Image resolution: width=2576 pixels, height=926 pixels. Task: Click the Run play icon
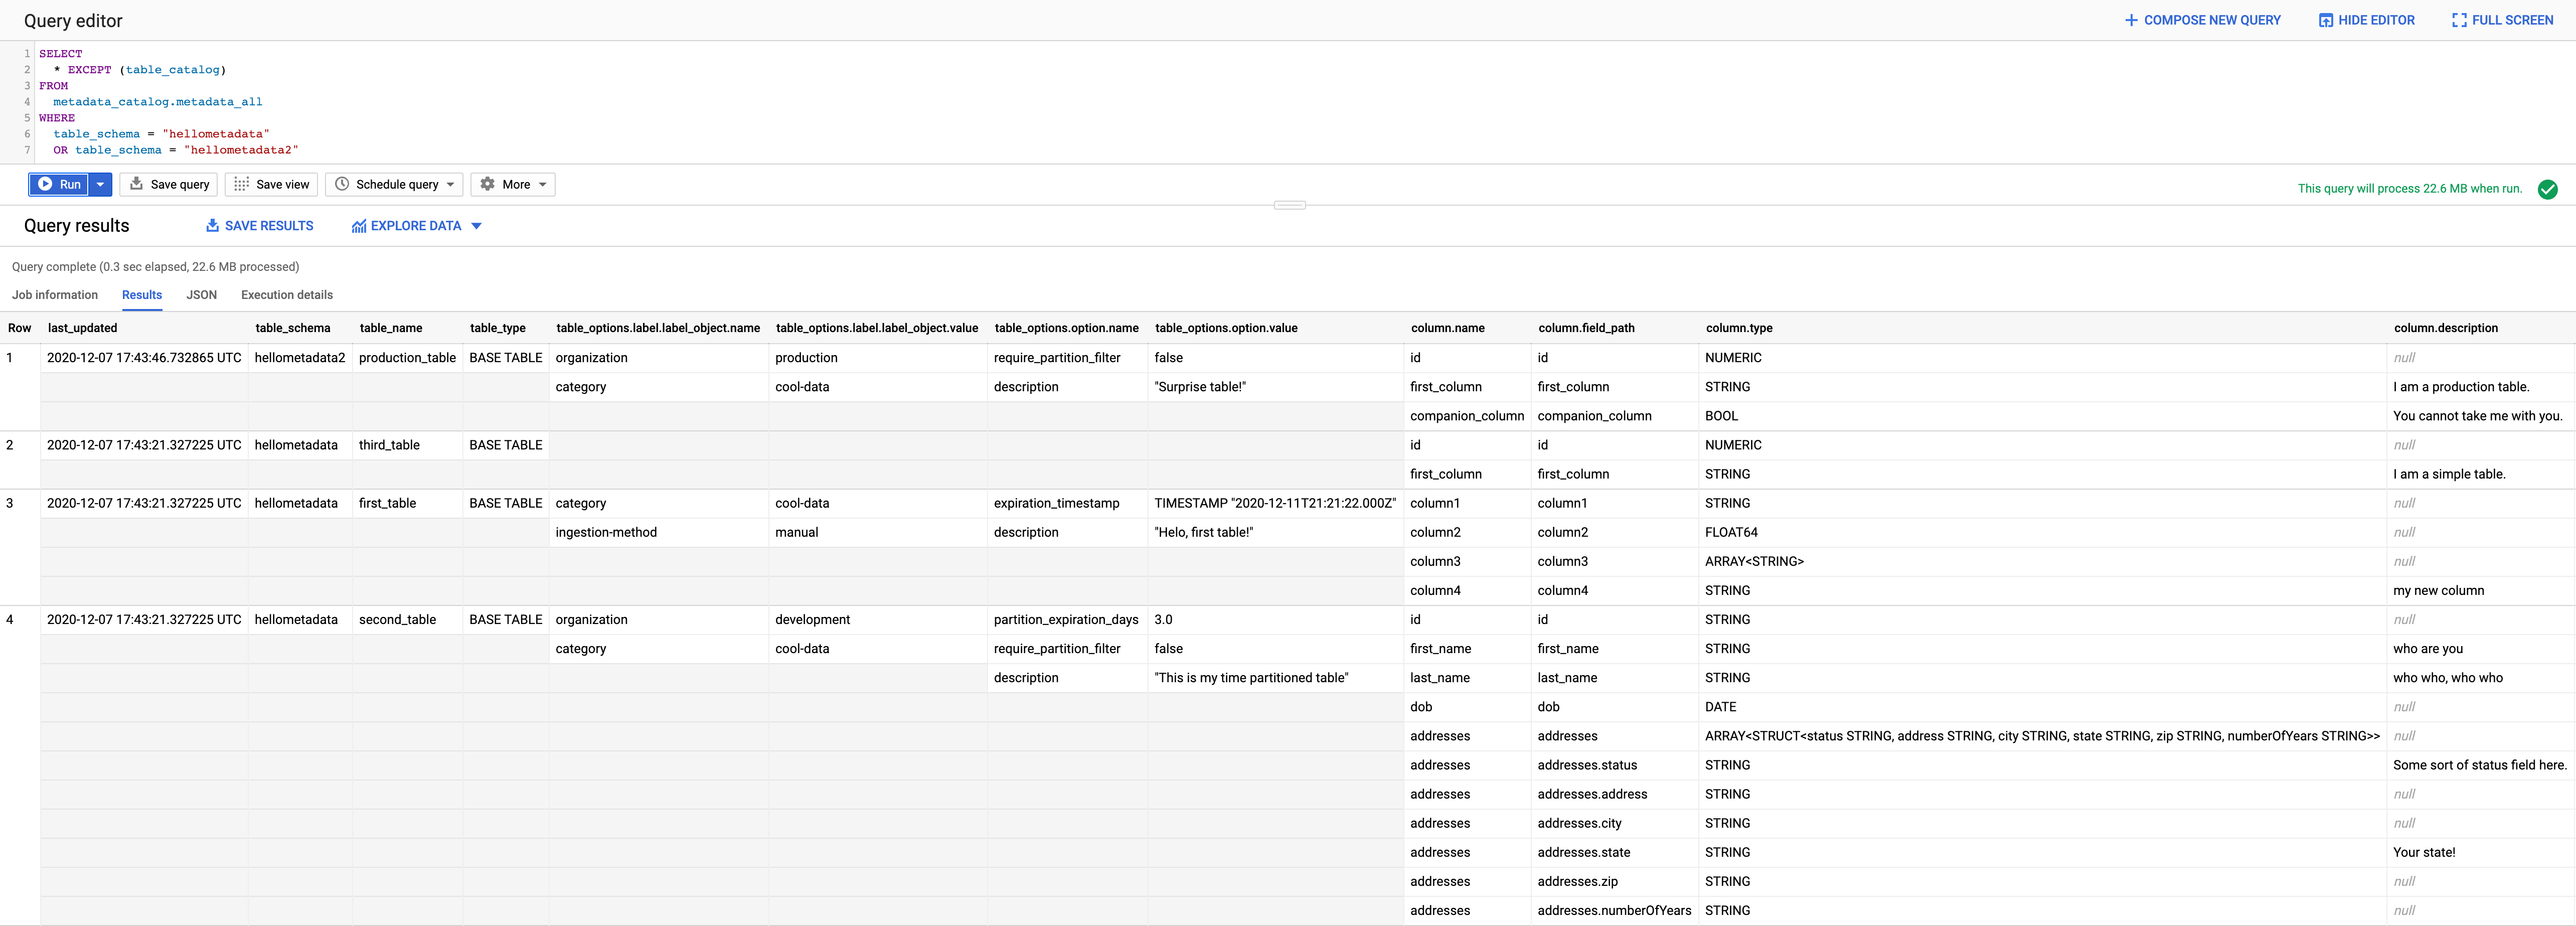click(45, 184)
